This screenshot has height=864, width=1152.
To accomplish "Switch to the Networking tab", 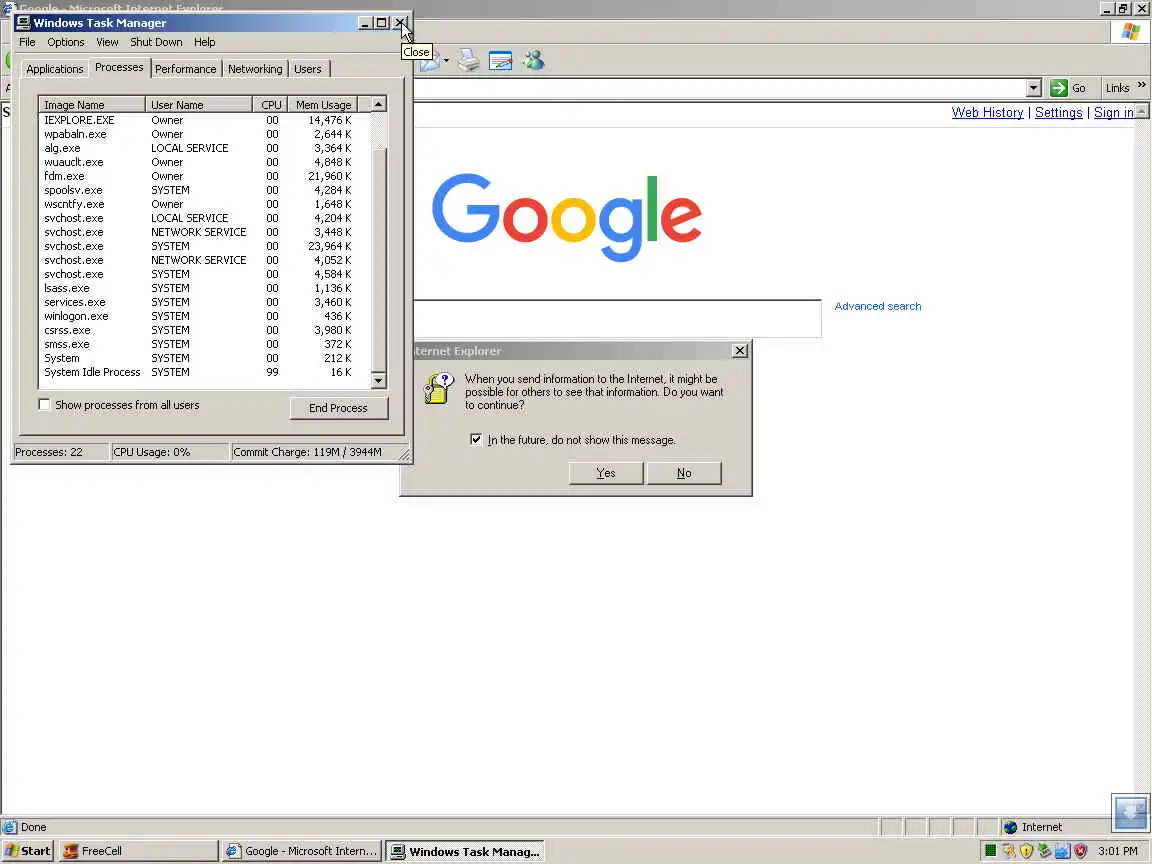I will (x=255, y=69).
